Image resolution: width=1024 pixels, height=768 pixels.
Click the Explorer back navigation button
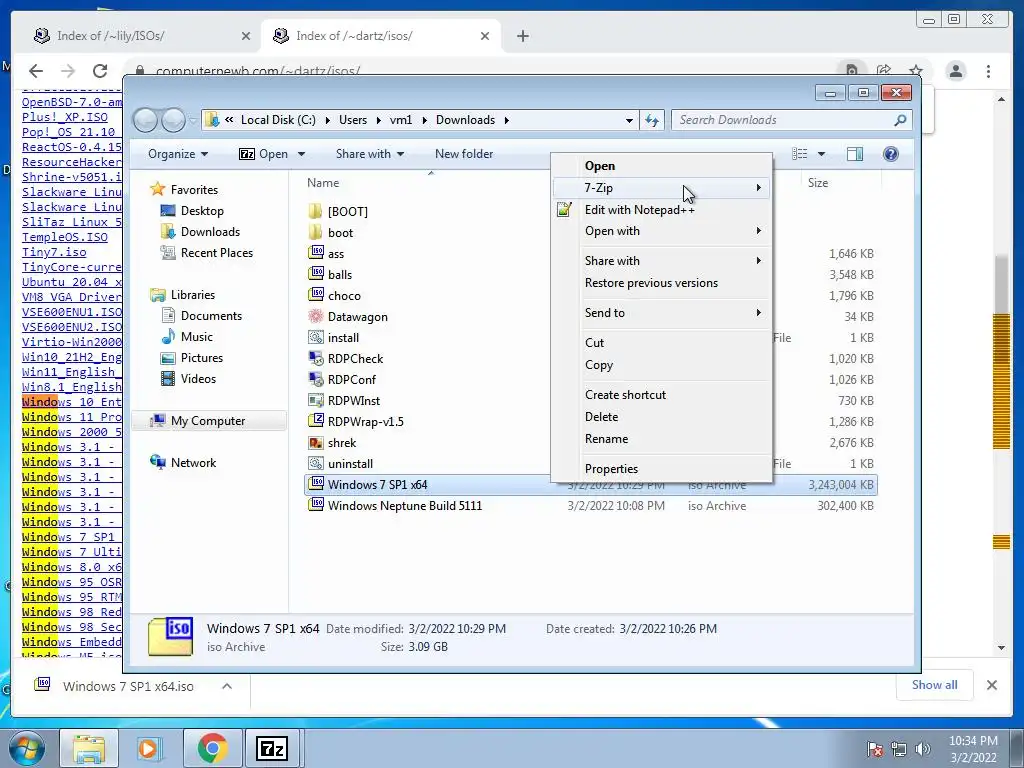click(145, 120)
